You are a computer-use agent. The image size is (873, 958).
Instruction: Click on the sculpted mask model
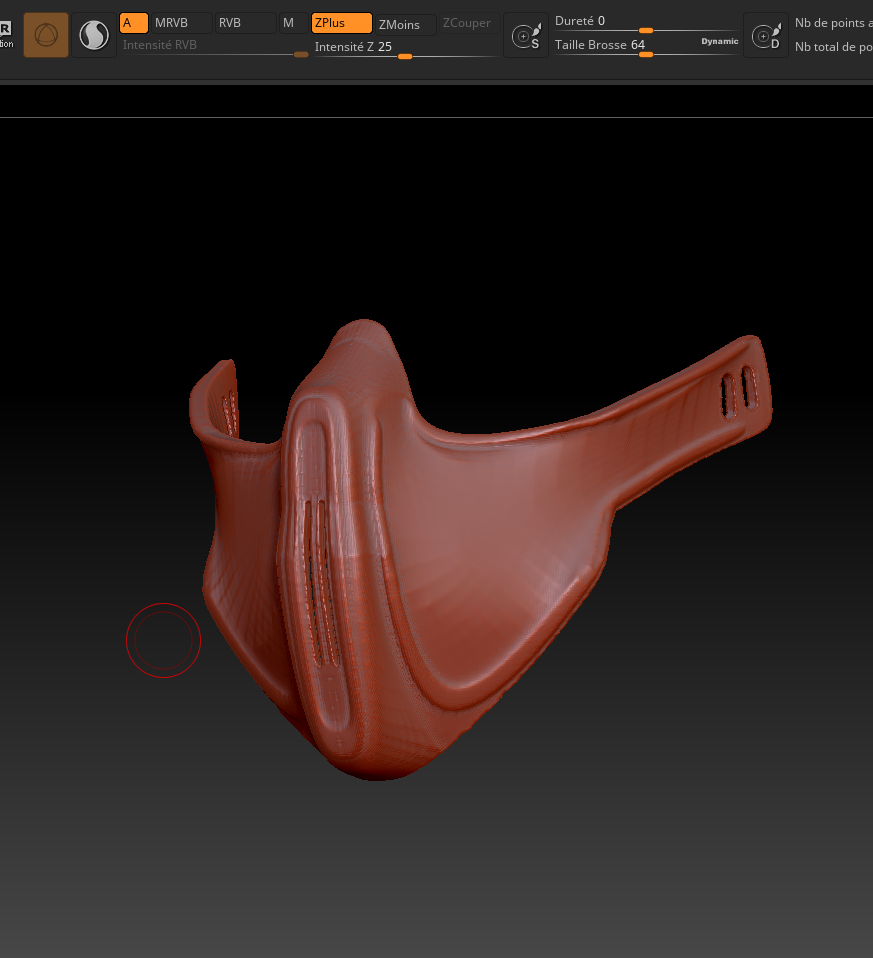[450, 550]
